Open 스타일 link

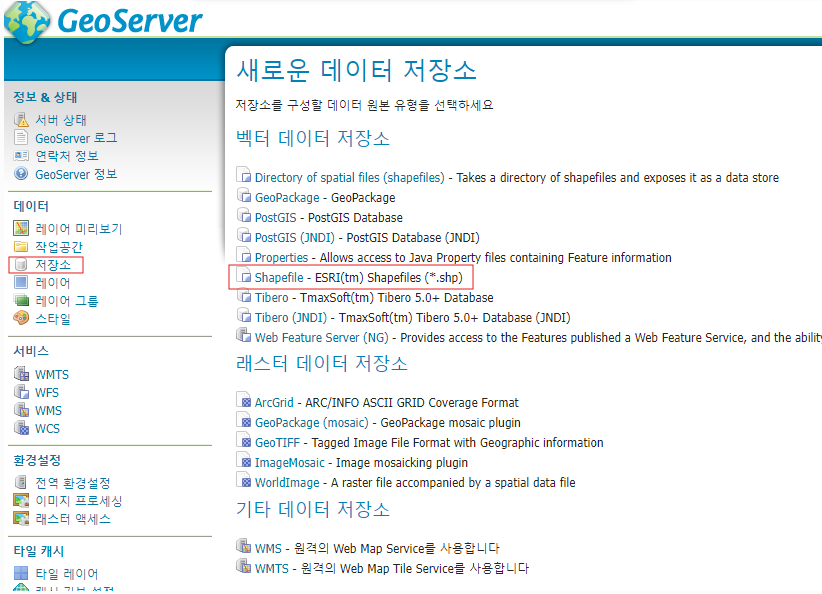pyautogui.click(x=53, y=319)
